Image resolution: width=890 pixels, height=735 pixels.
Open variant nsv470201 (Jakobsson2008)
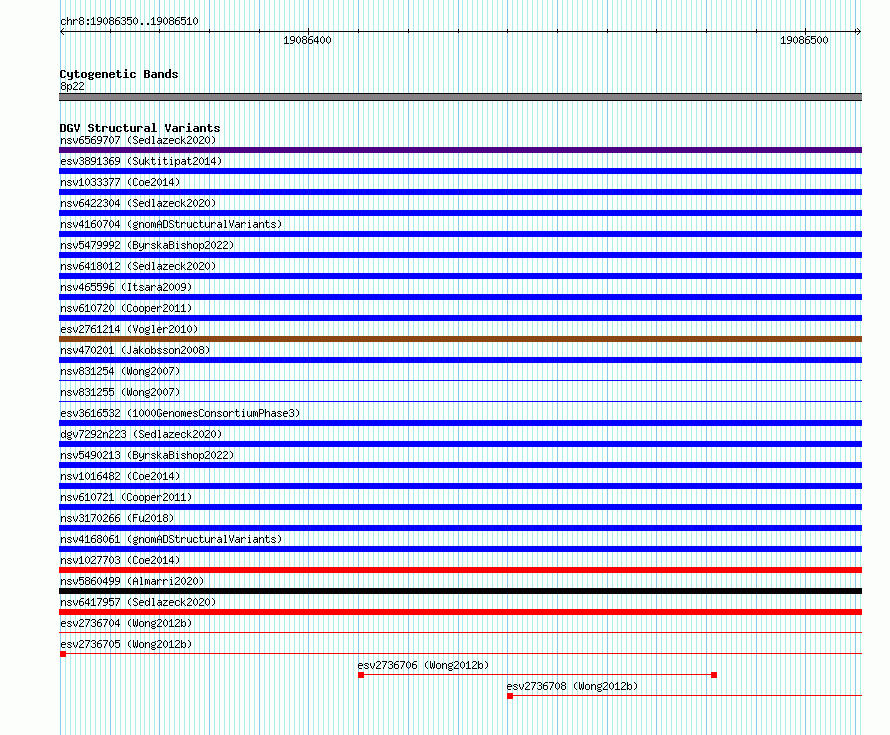(x=135, y=350)
